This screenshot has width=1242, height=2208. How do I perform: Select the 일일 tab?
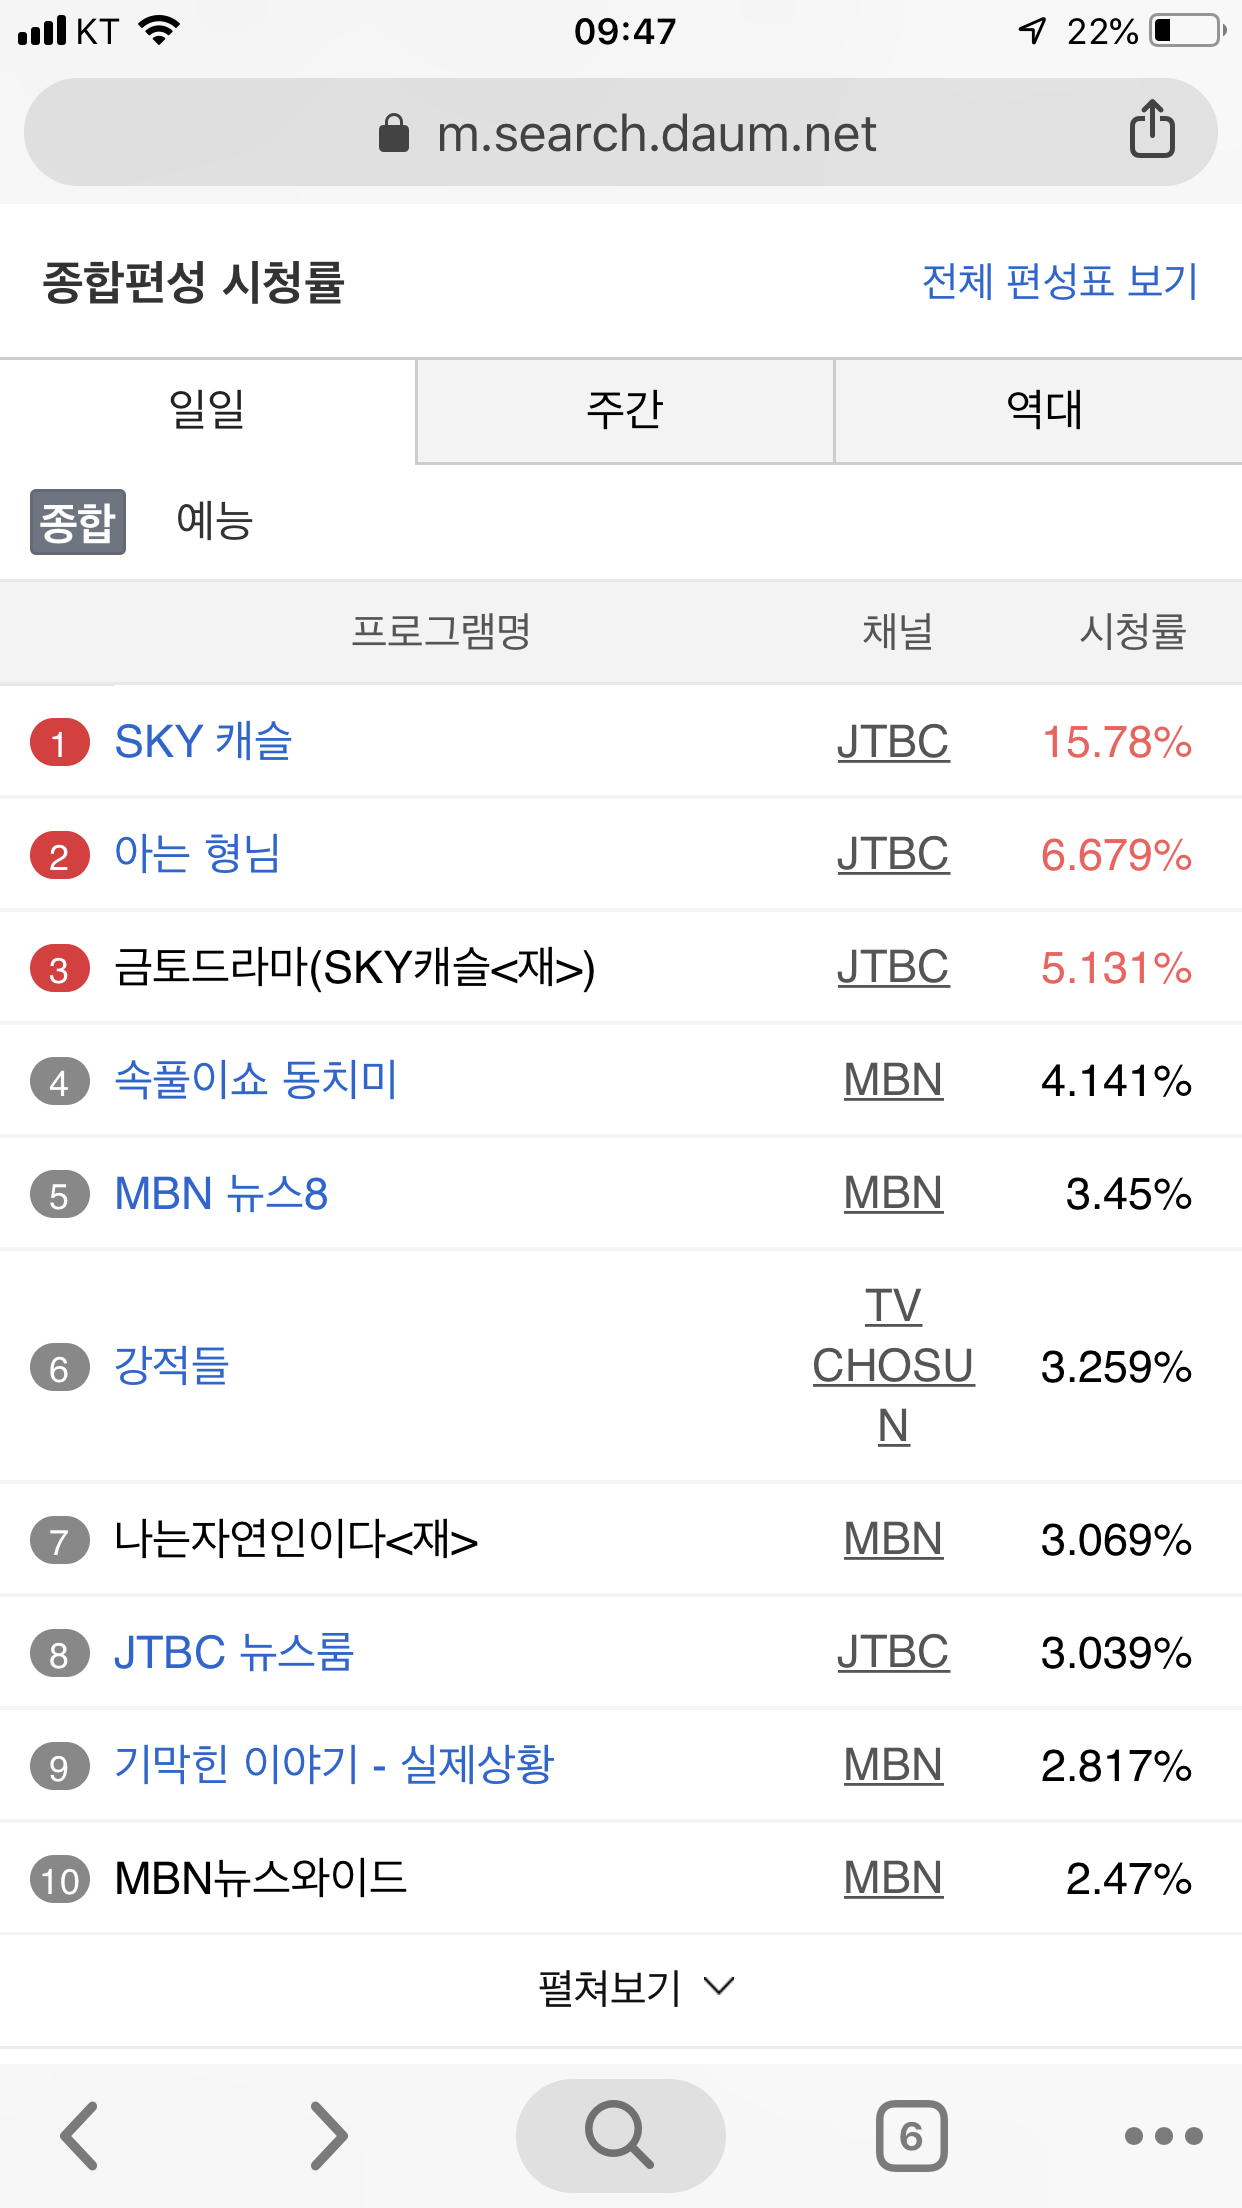click(x=207, y=410)
